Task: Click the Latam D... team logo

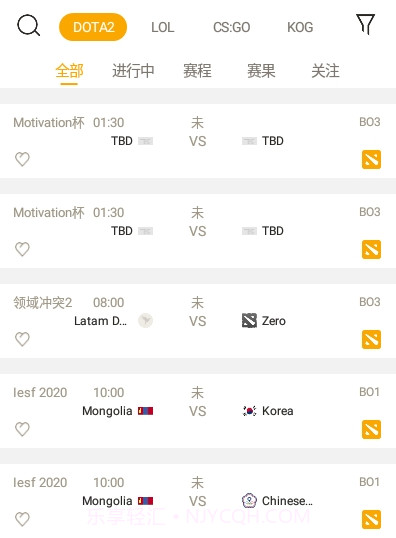Action: pyautogui.click(x=145, y=321)
